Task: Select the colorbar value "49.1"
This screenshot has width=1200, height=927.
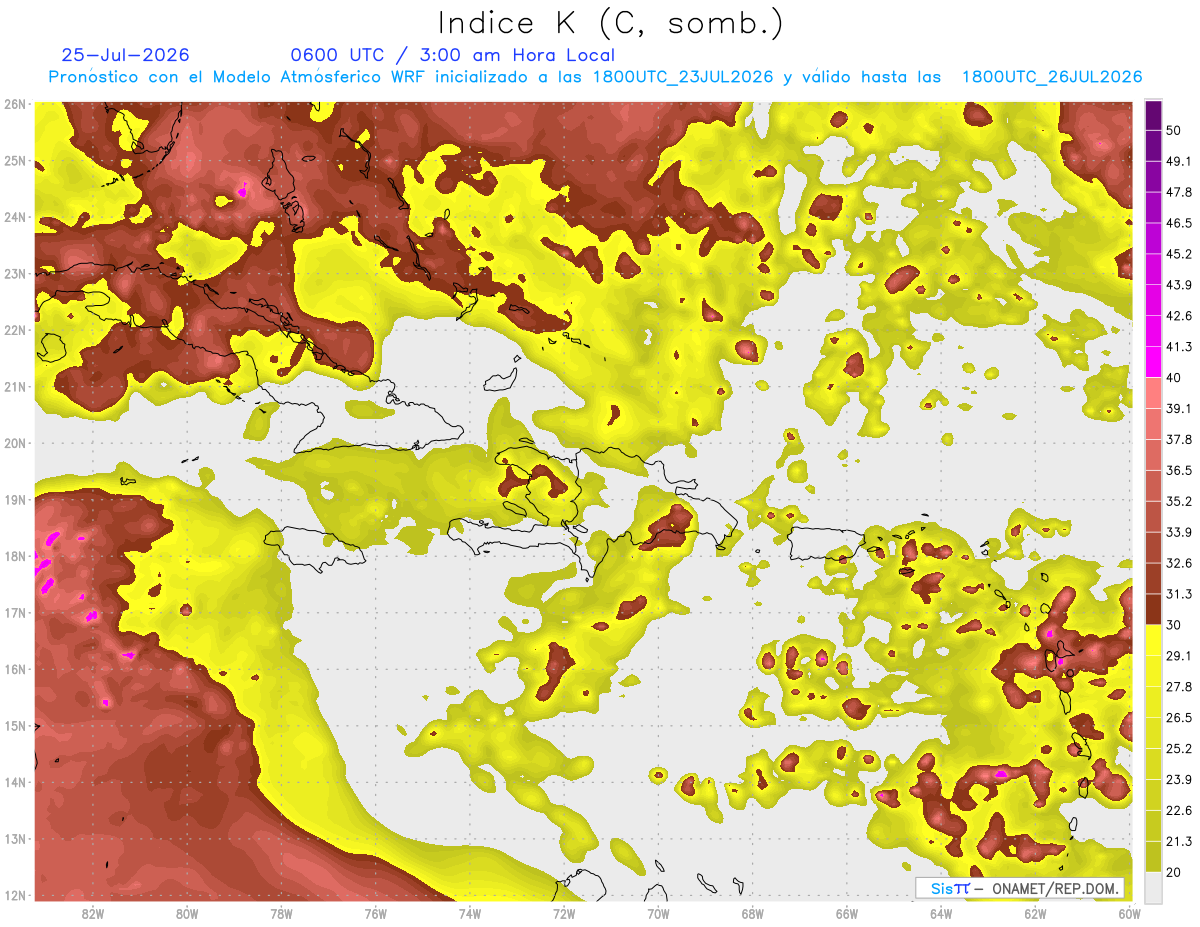Action: (x=1178, y=161)
